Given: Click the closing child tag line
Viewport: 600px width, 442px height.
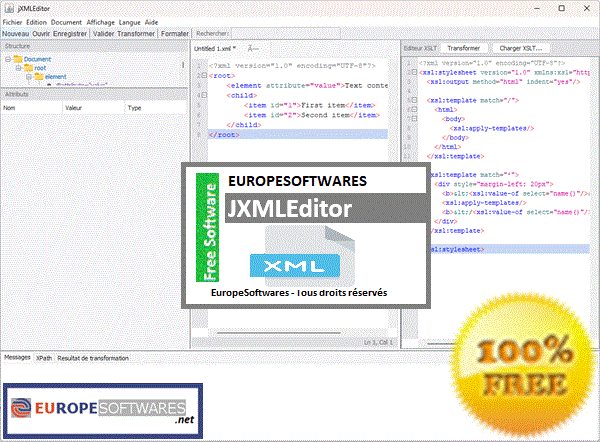Looking at the screenshot, I should click(x=243, y=125).
